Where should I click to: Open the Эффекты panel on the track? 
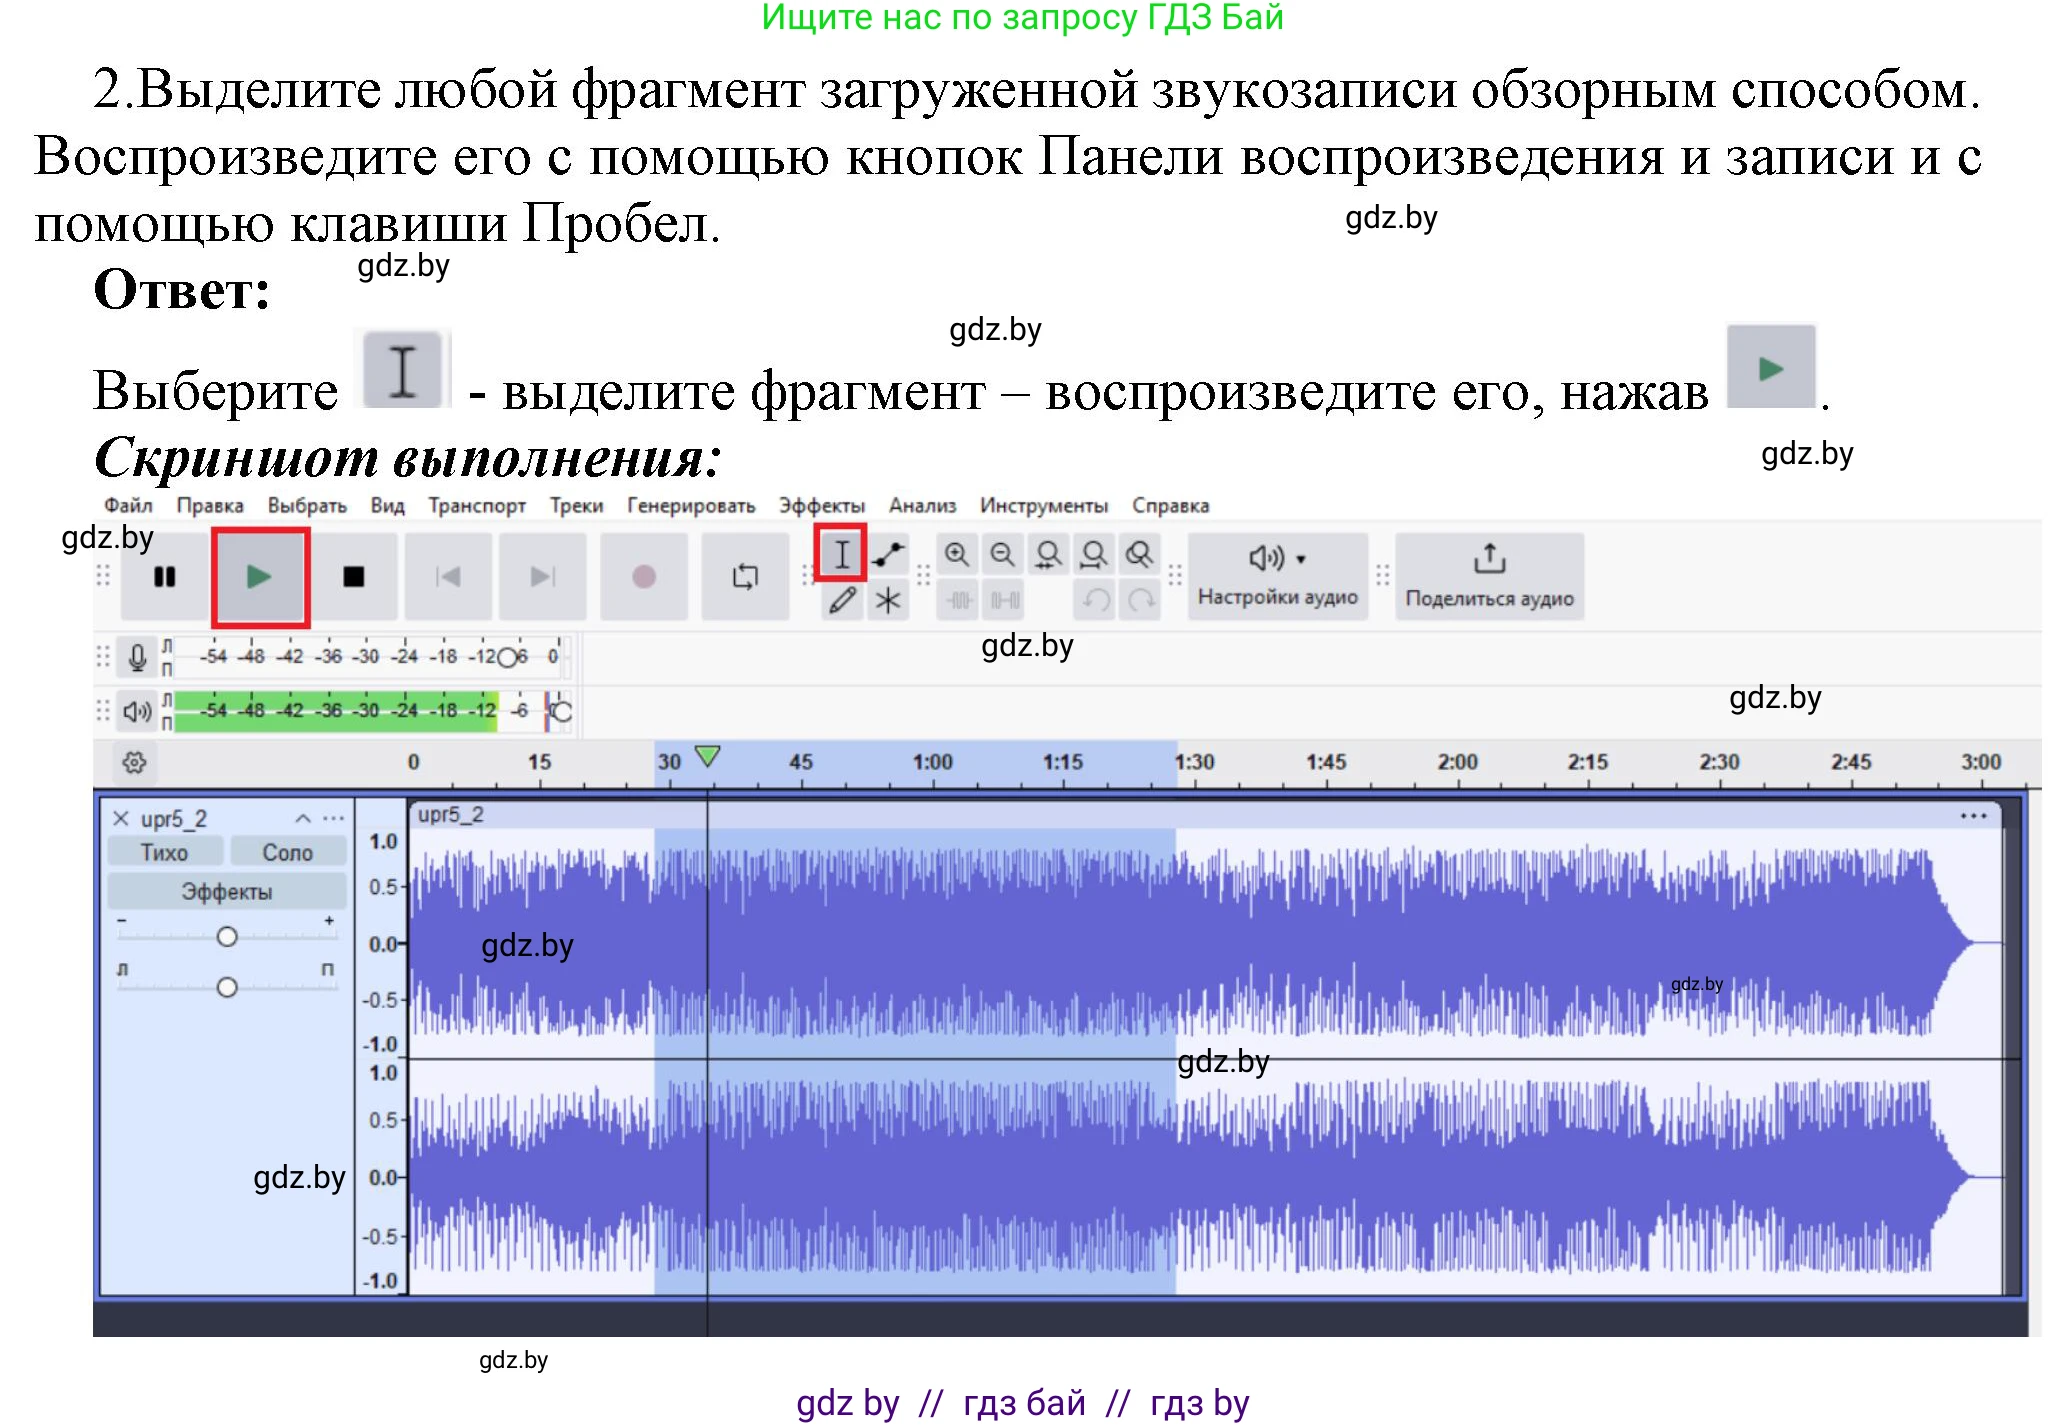(x=226, y=888)
